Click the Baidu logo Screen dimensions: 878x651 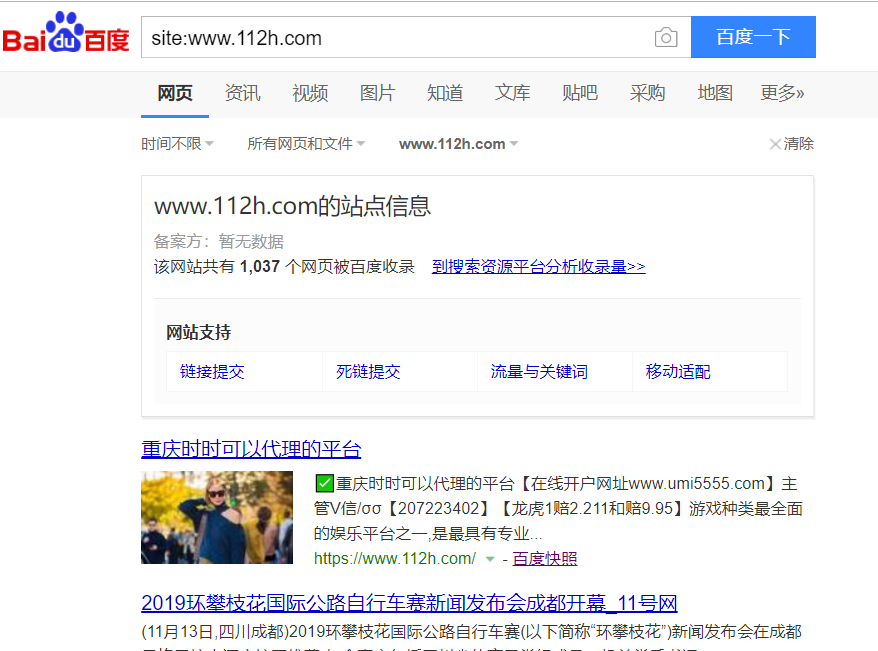click(66, 34)
